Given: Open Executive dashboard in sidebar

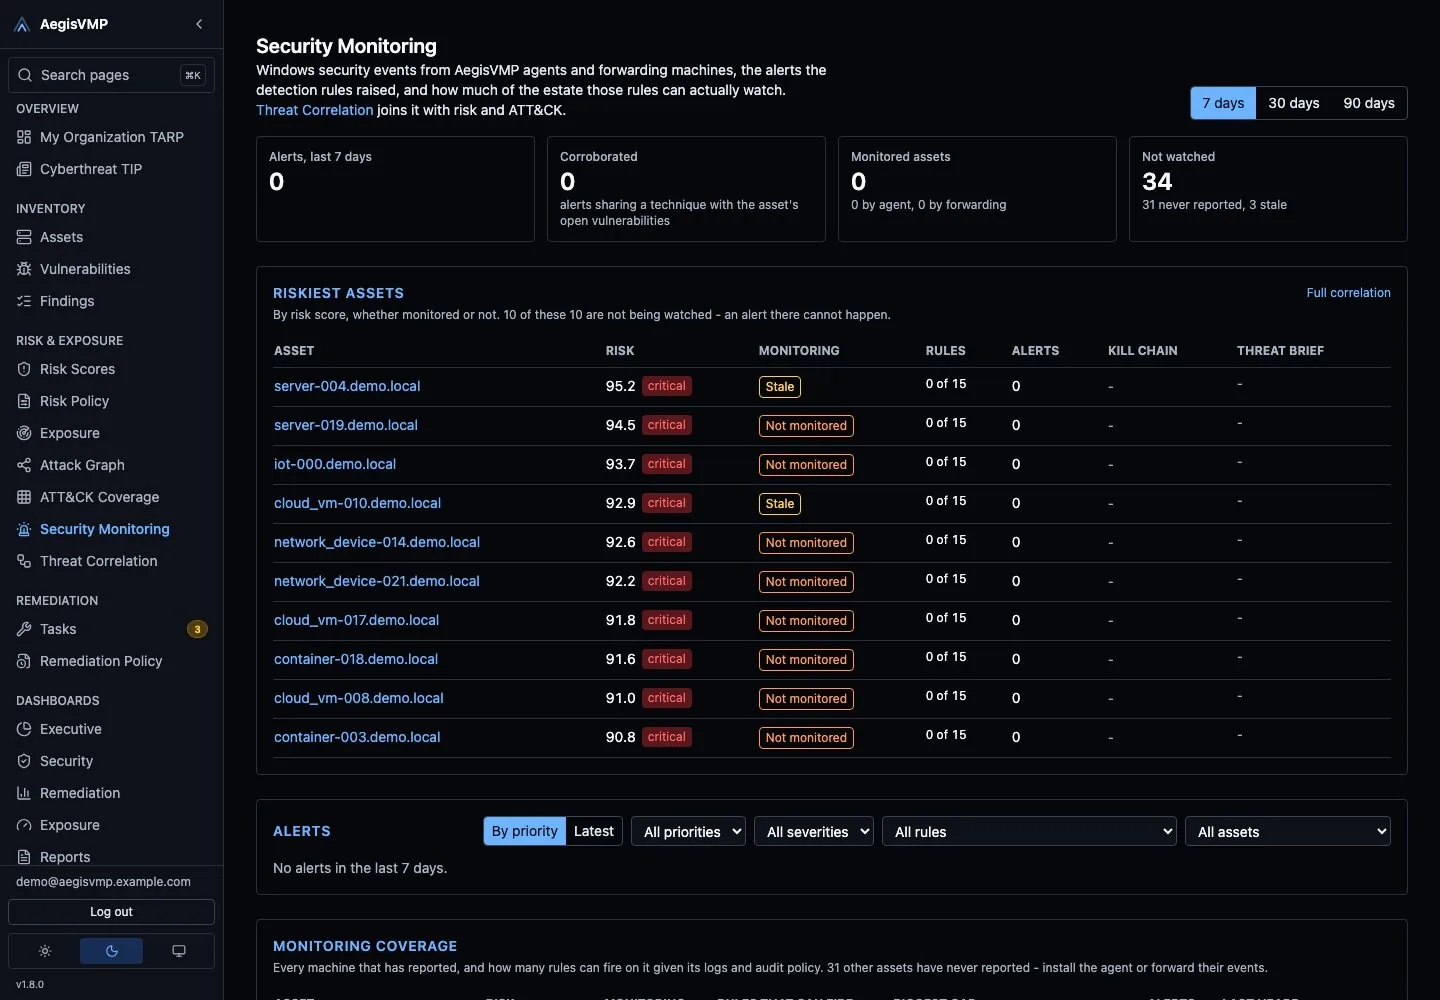Looking at the screenshot, I should pos(111,729).
